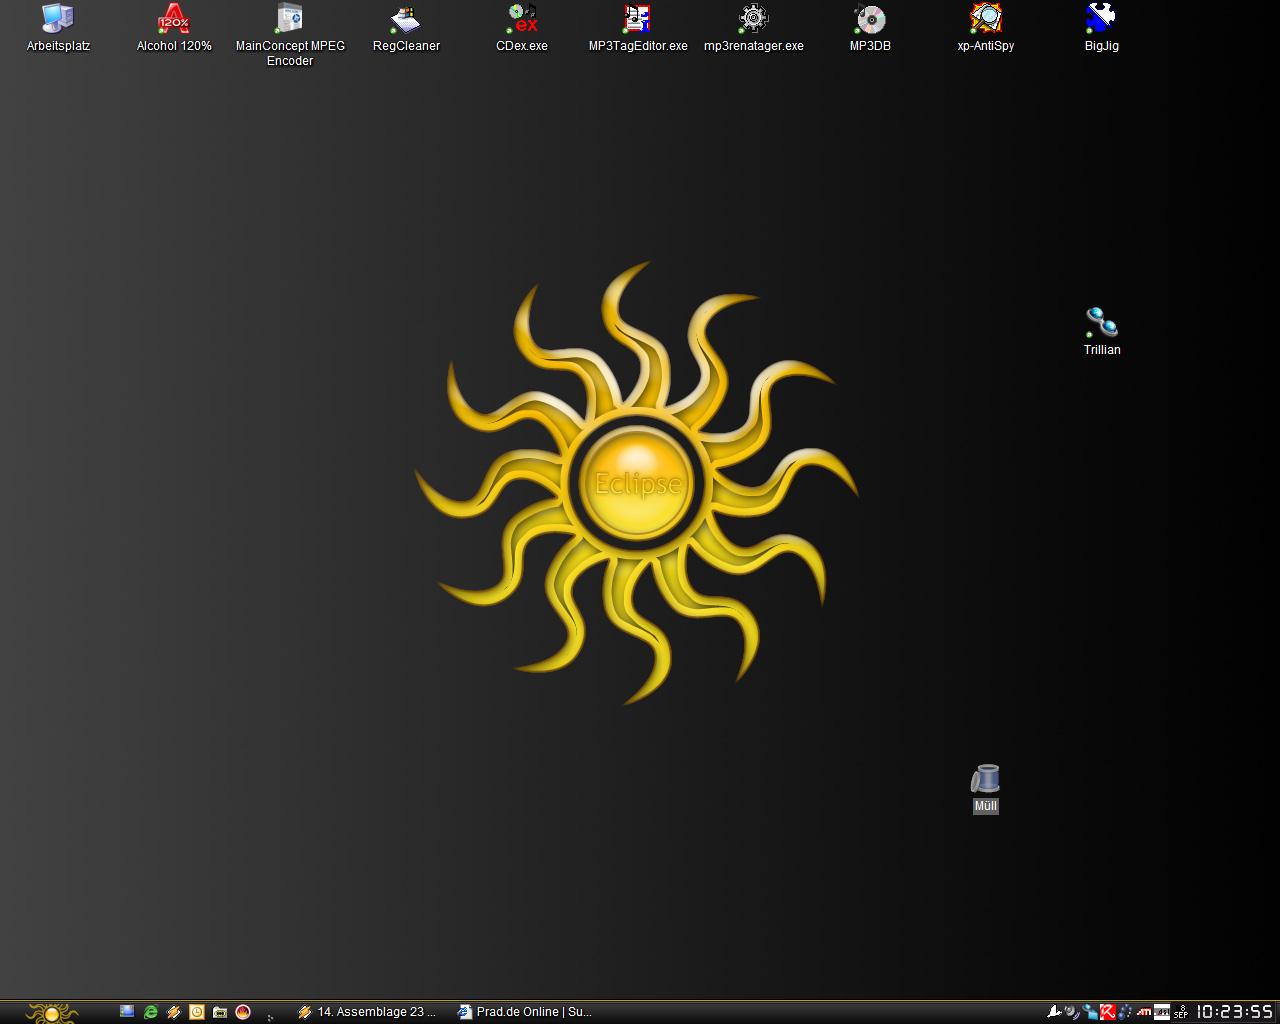The height and width of the screenshot is (1024, 1280).
Task: Click the red K tray icon
Action: click(x=1108, y=1012)
